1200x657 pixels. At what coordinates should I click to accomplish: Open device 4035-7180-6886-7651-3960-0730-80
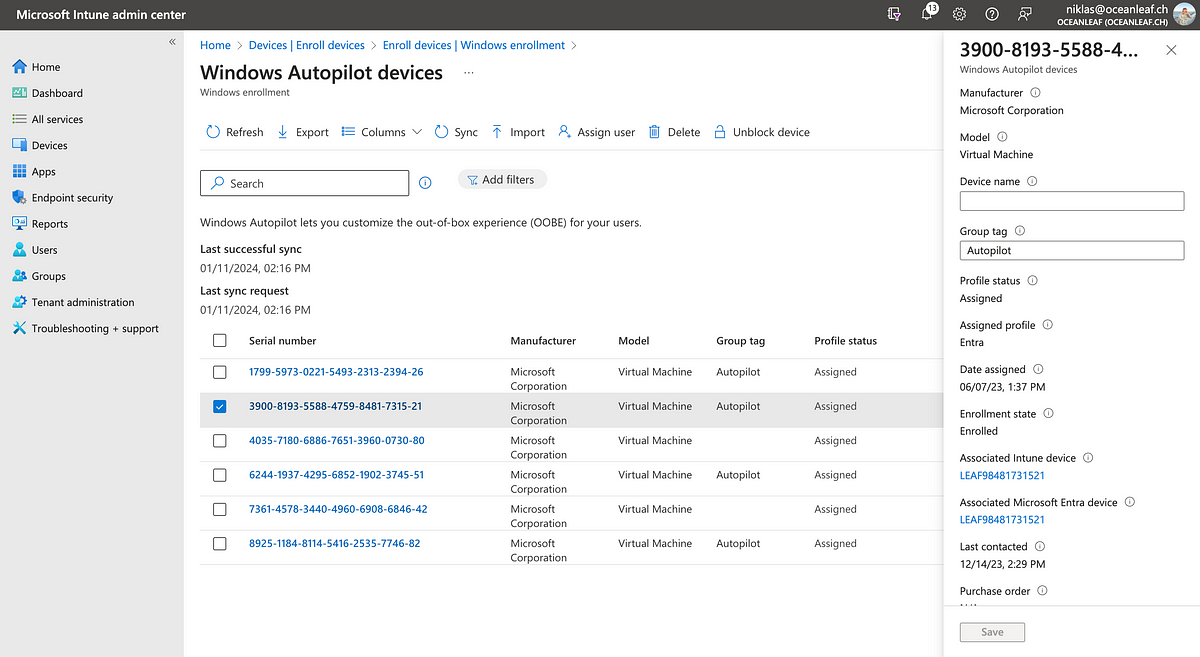pos(336,441)
